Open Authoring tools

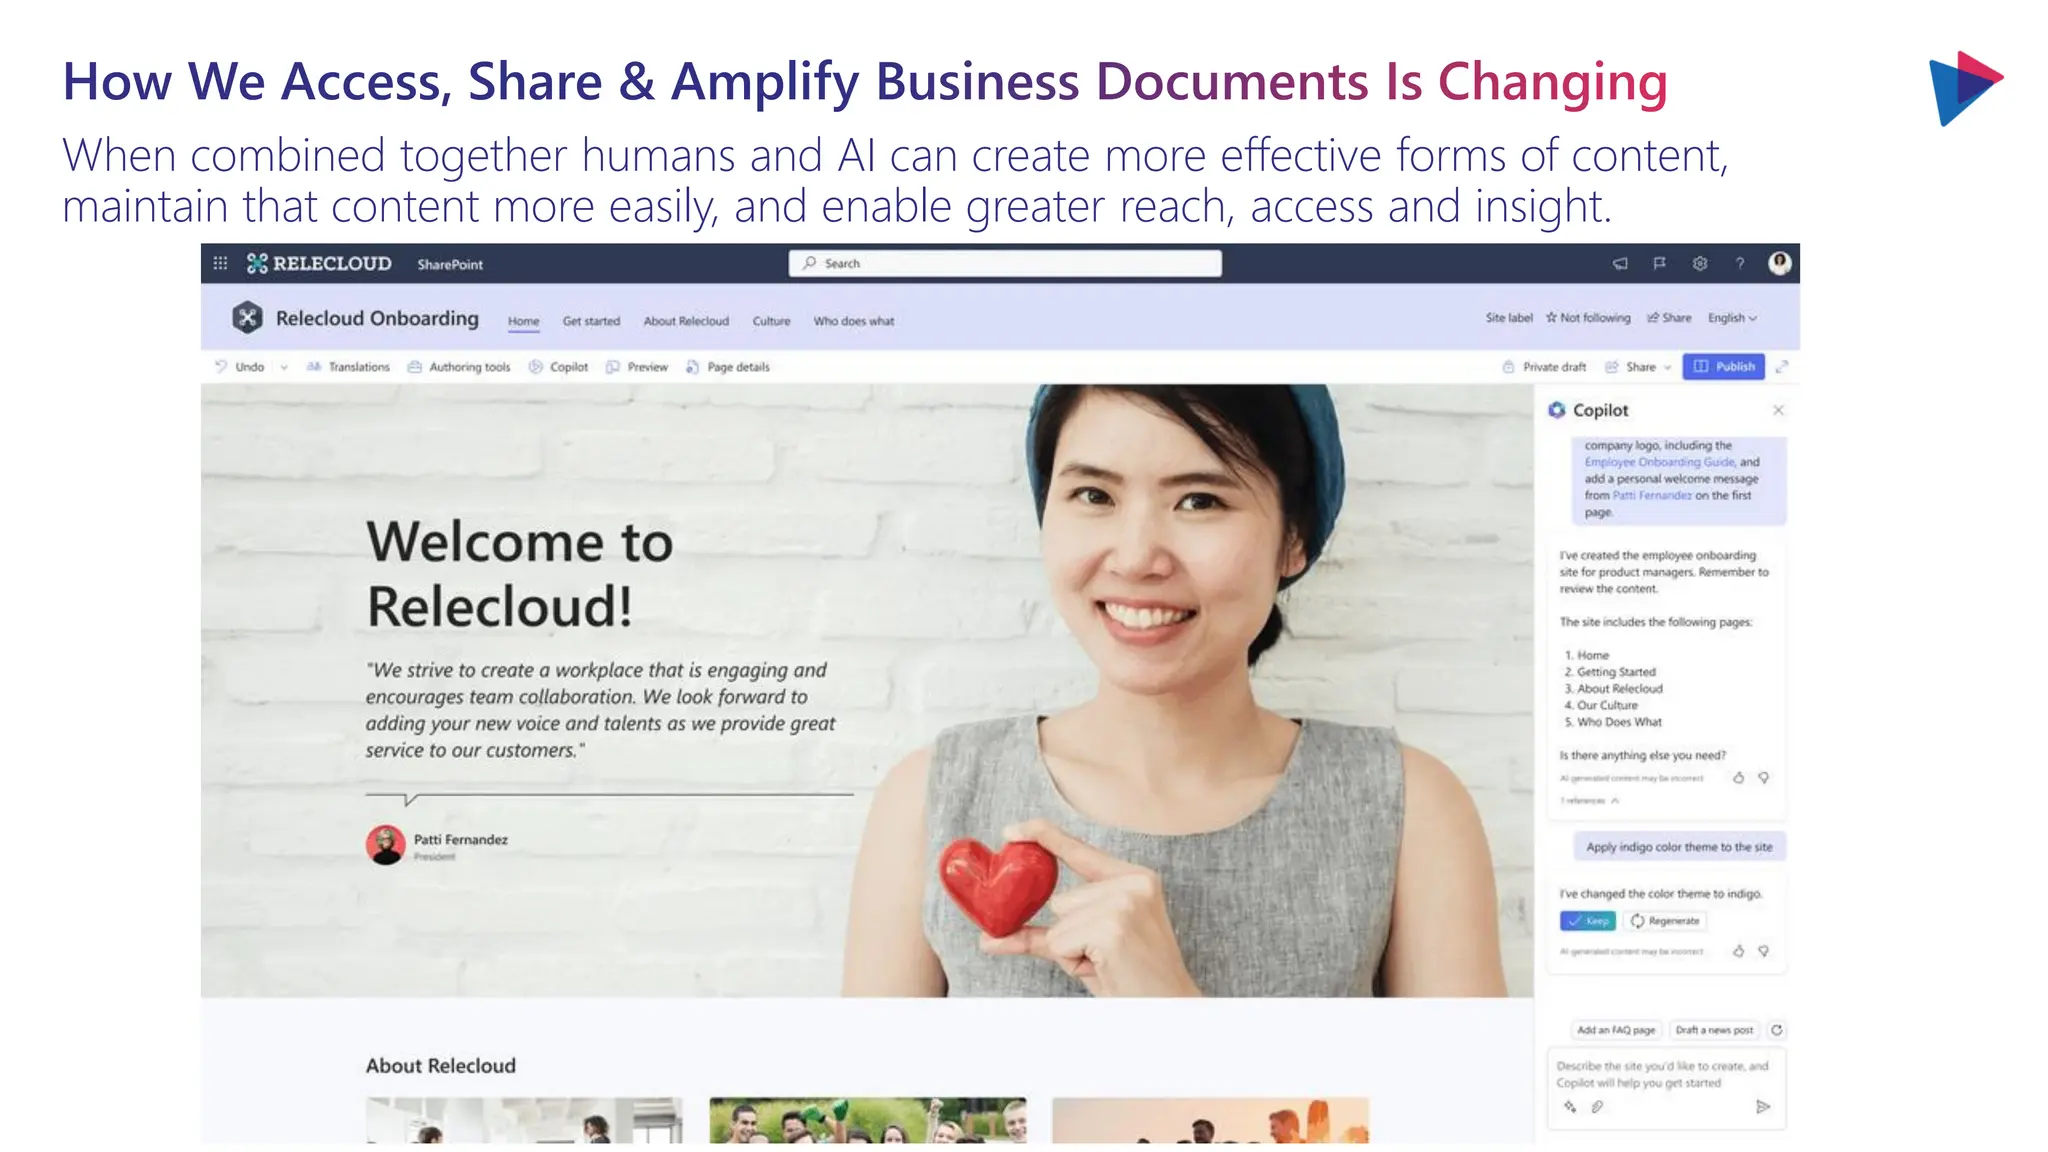point(459,367)
